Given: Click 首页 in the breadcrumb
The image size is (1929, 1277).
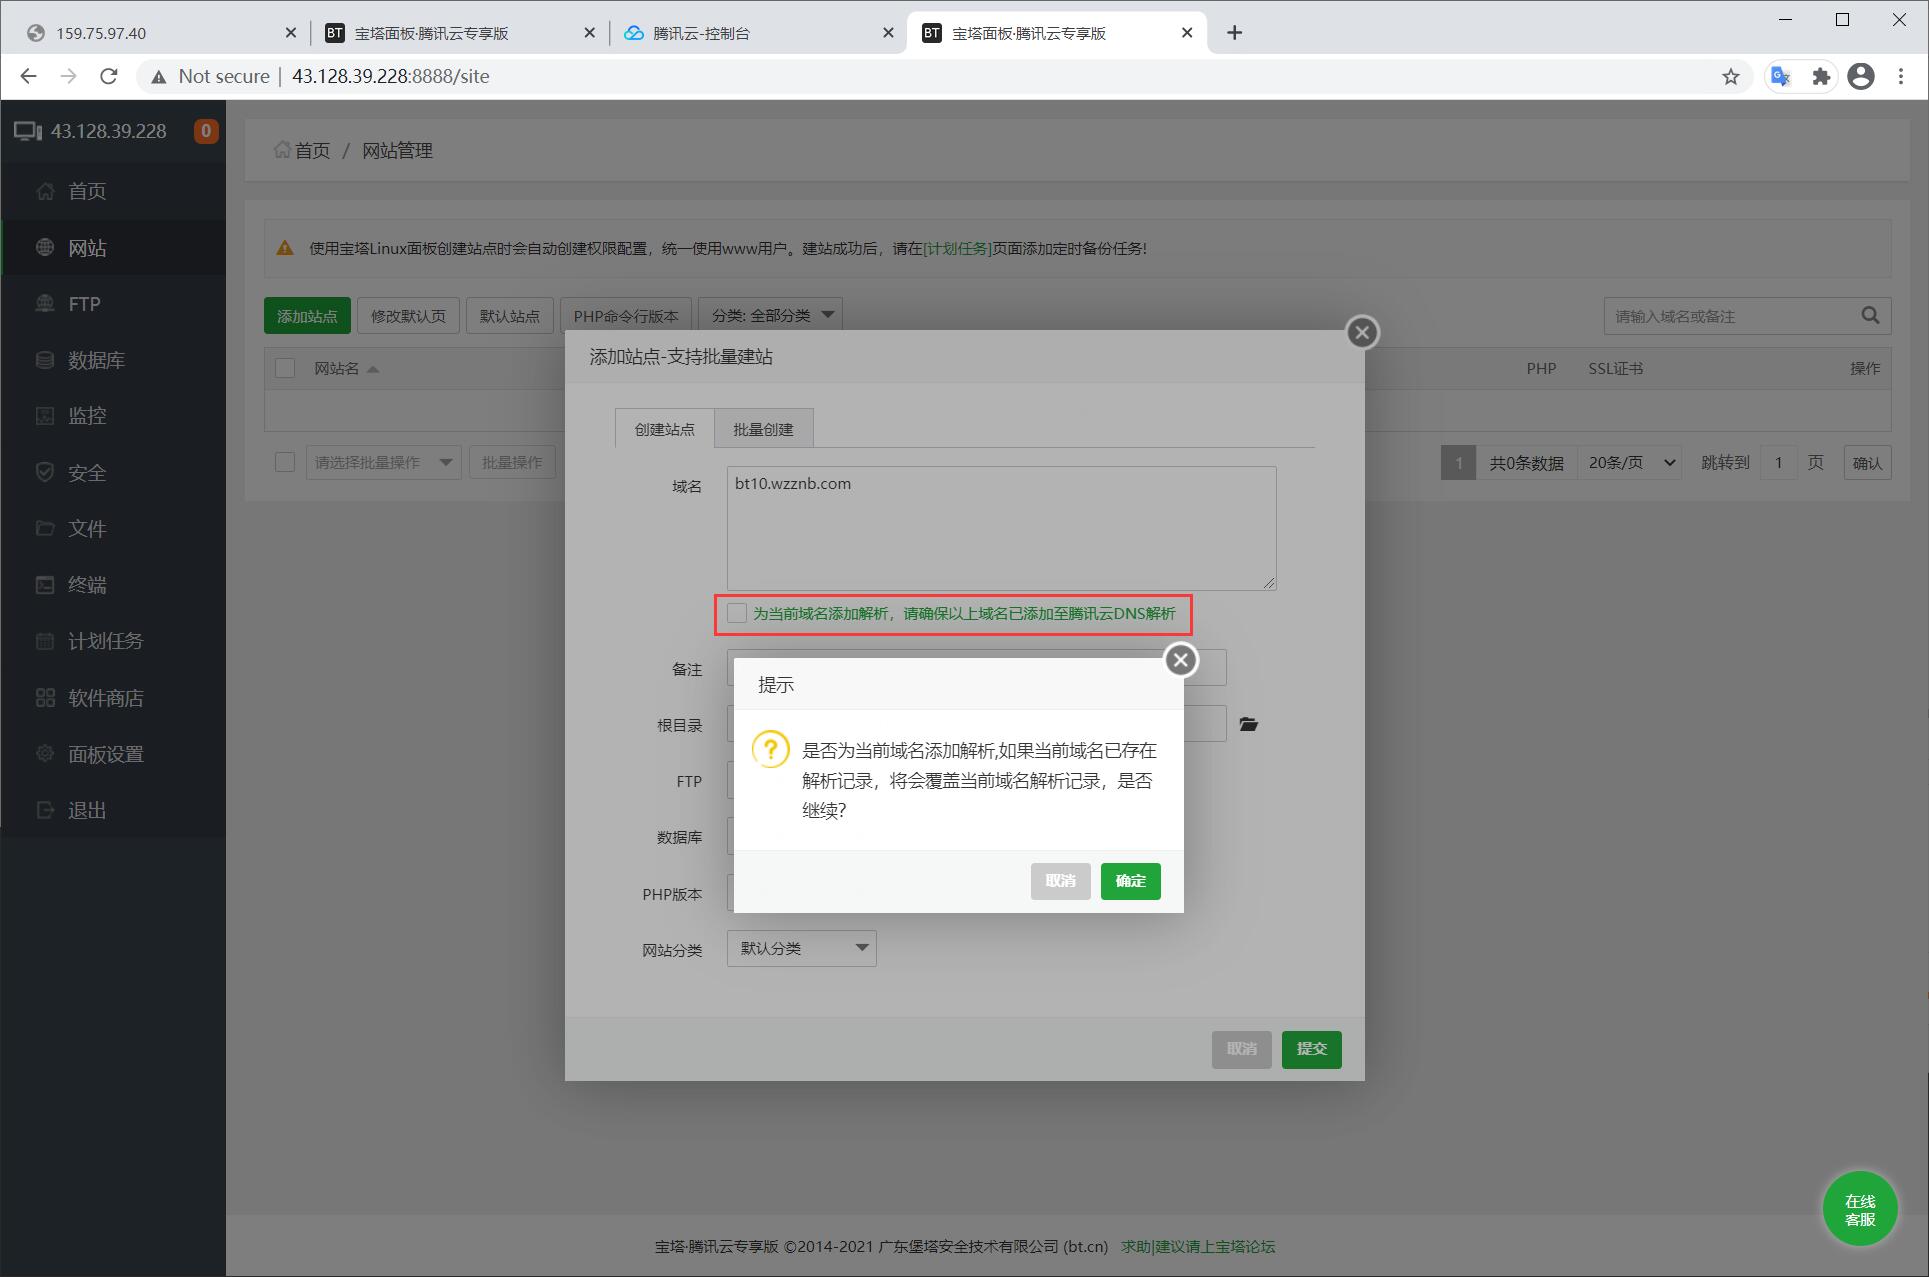Looking at the screenshot, I should 312,150.
